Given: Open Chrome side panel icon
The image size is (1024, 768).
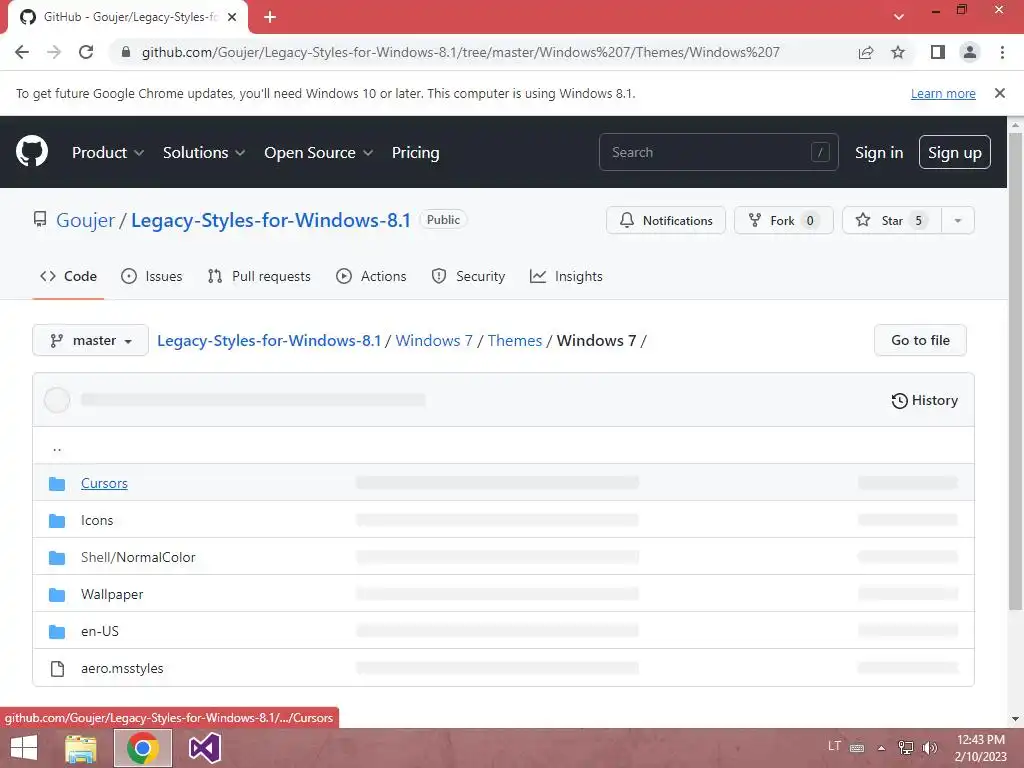Looking at the screenshot, I should (938, 52).
